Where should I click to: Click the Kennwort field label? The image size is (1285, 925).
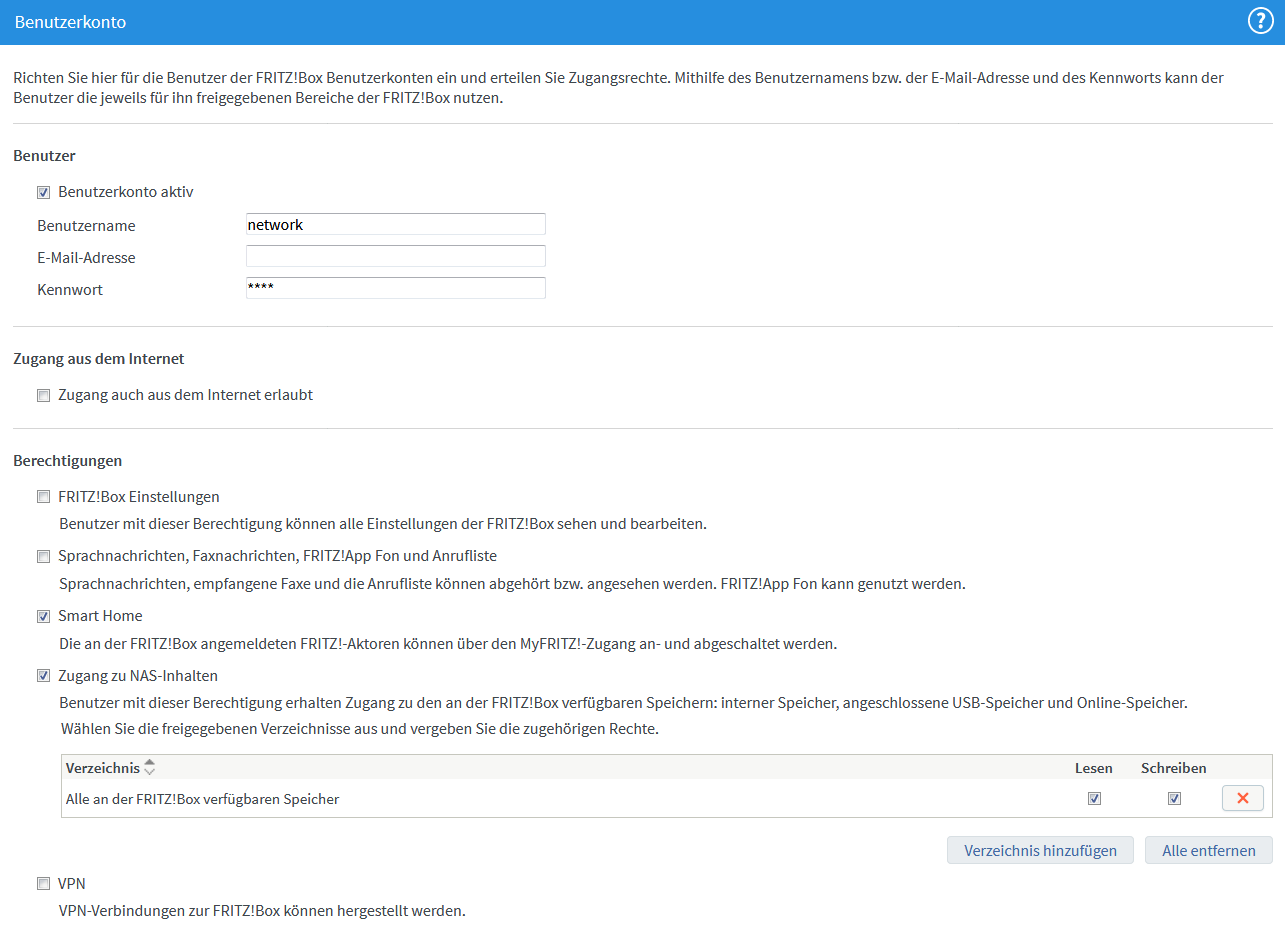(70, 290)
